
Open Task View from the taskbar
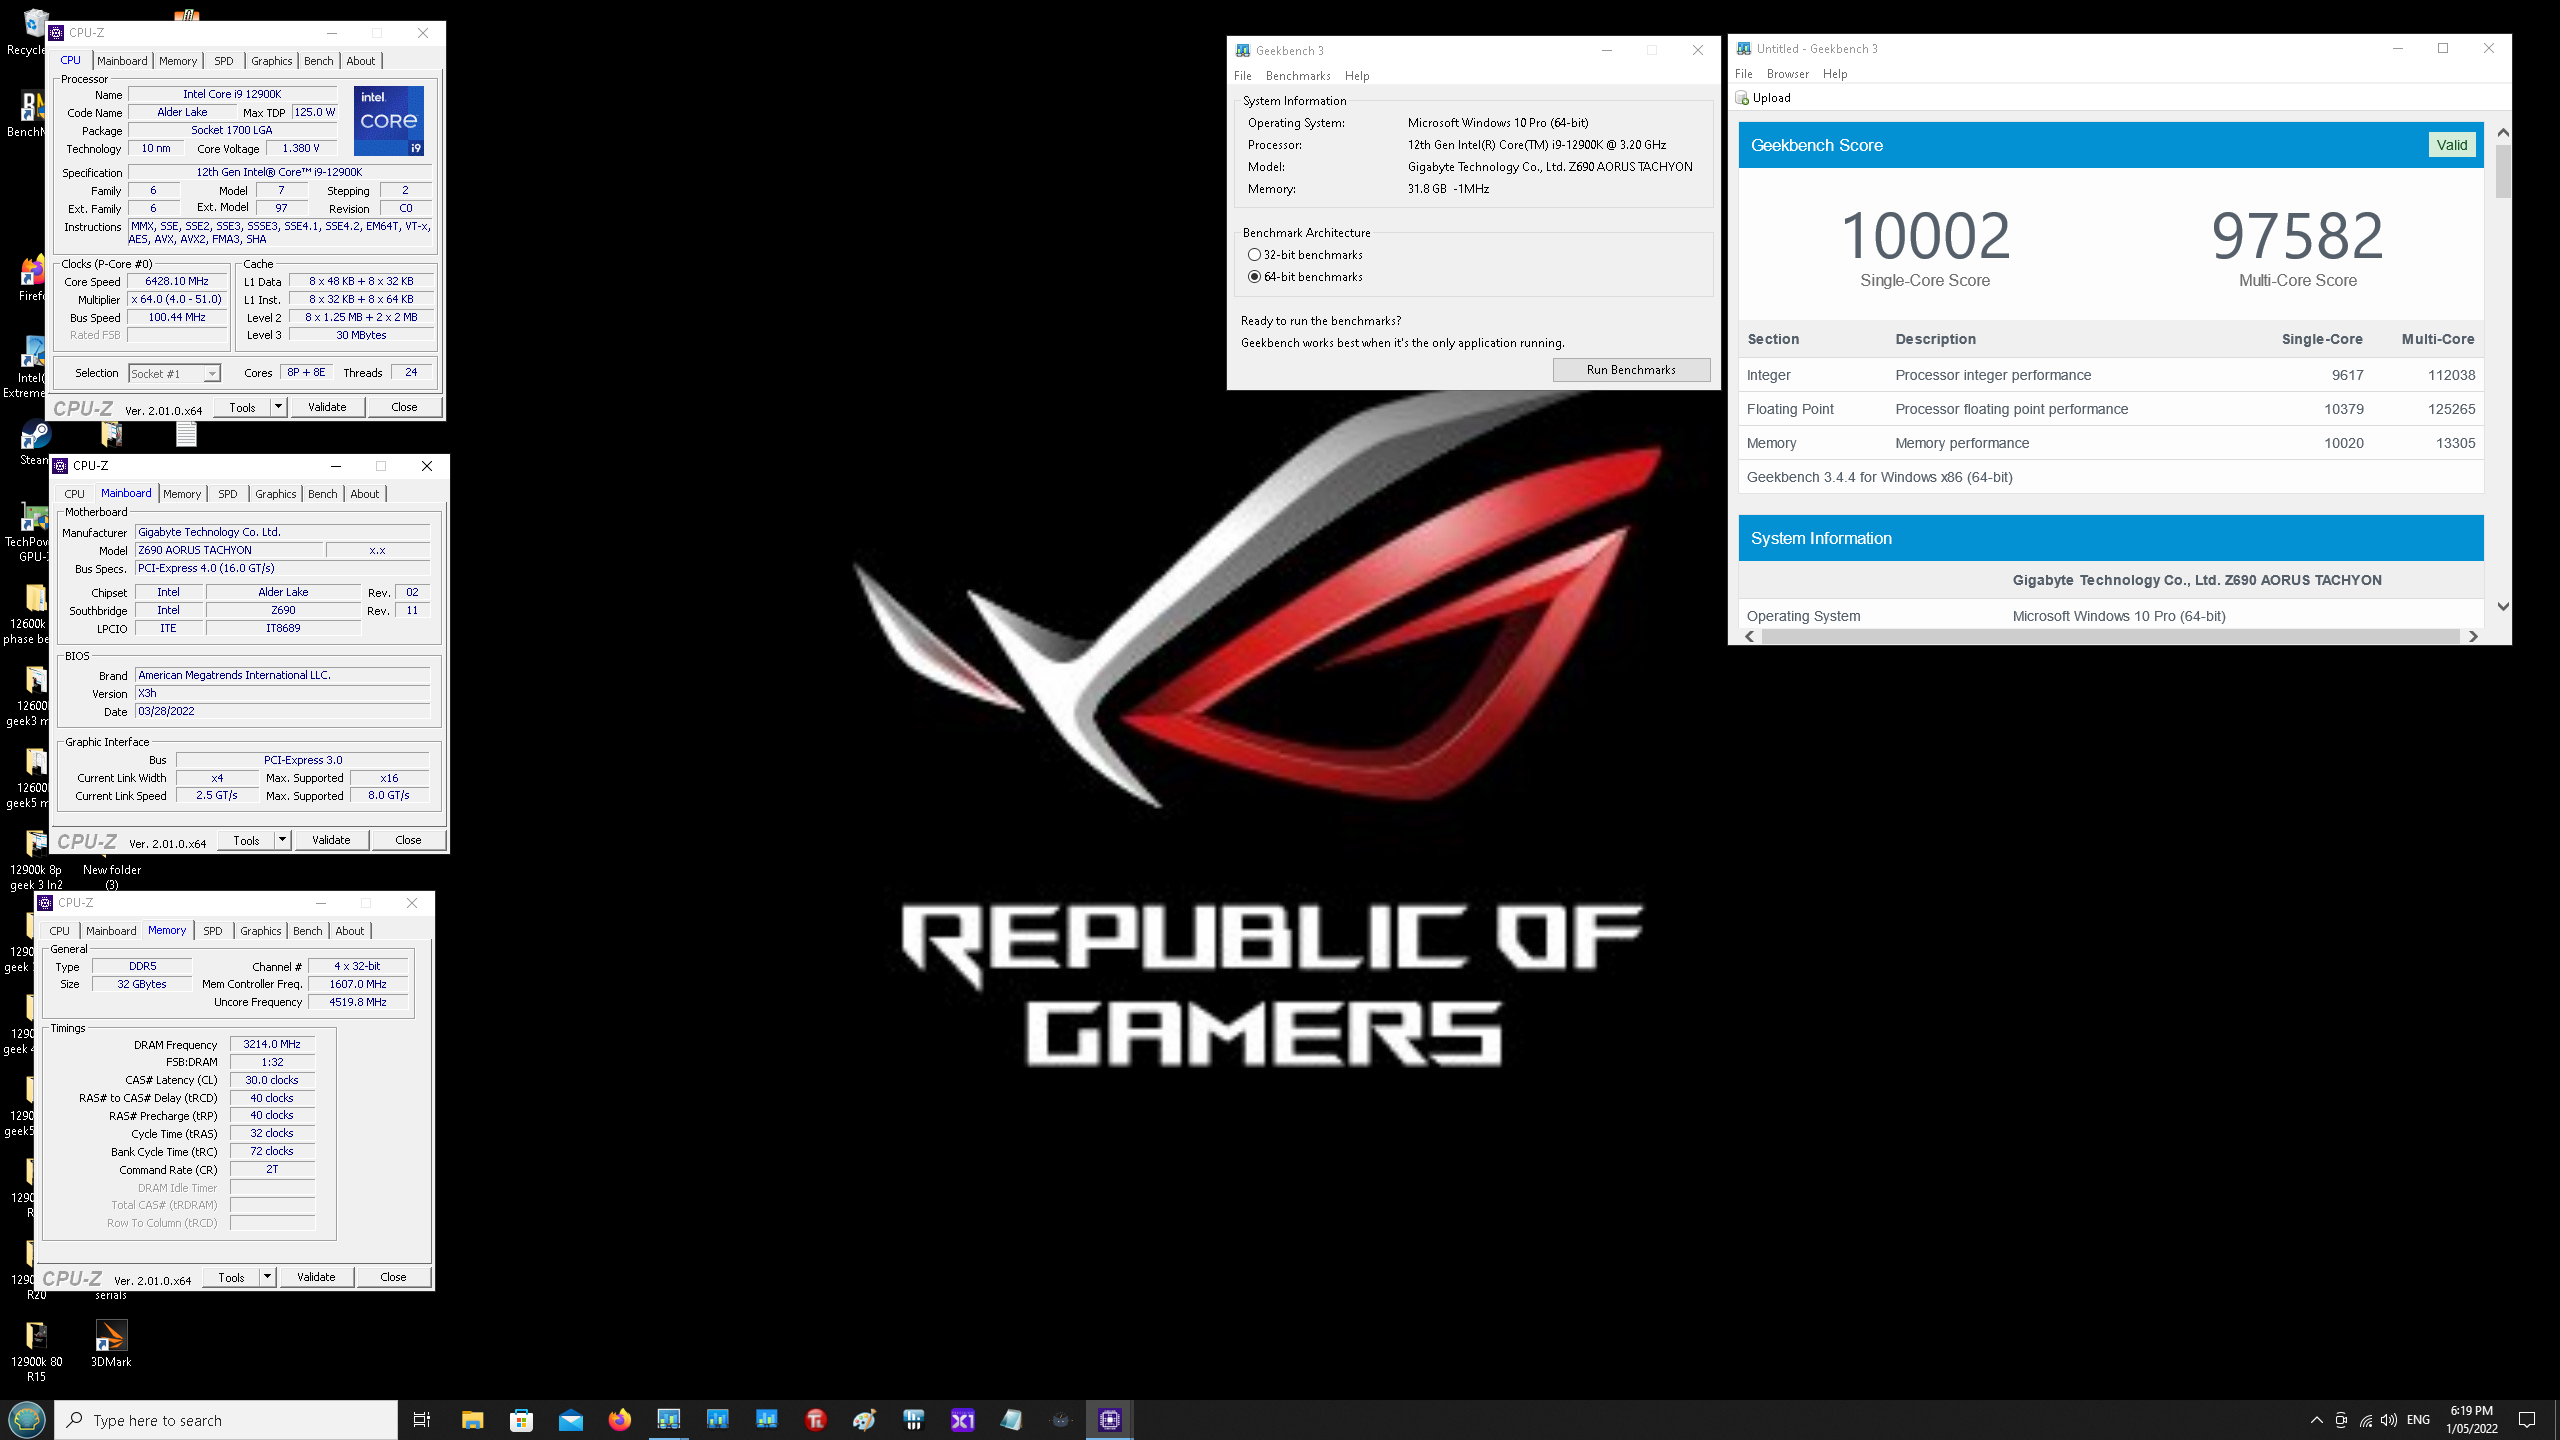(x=422, y=1420)
